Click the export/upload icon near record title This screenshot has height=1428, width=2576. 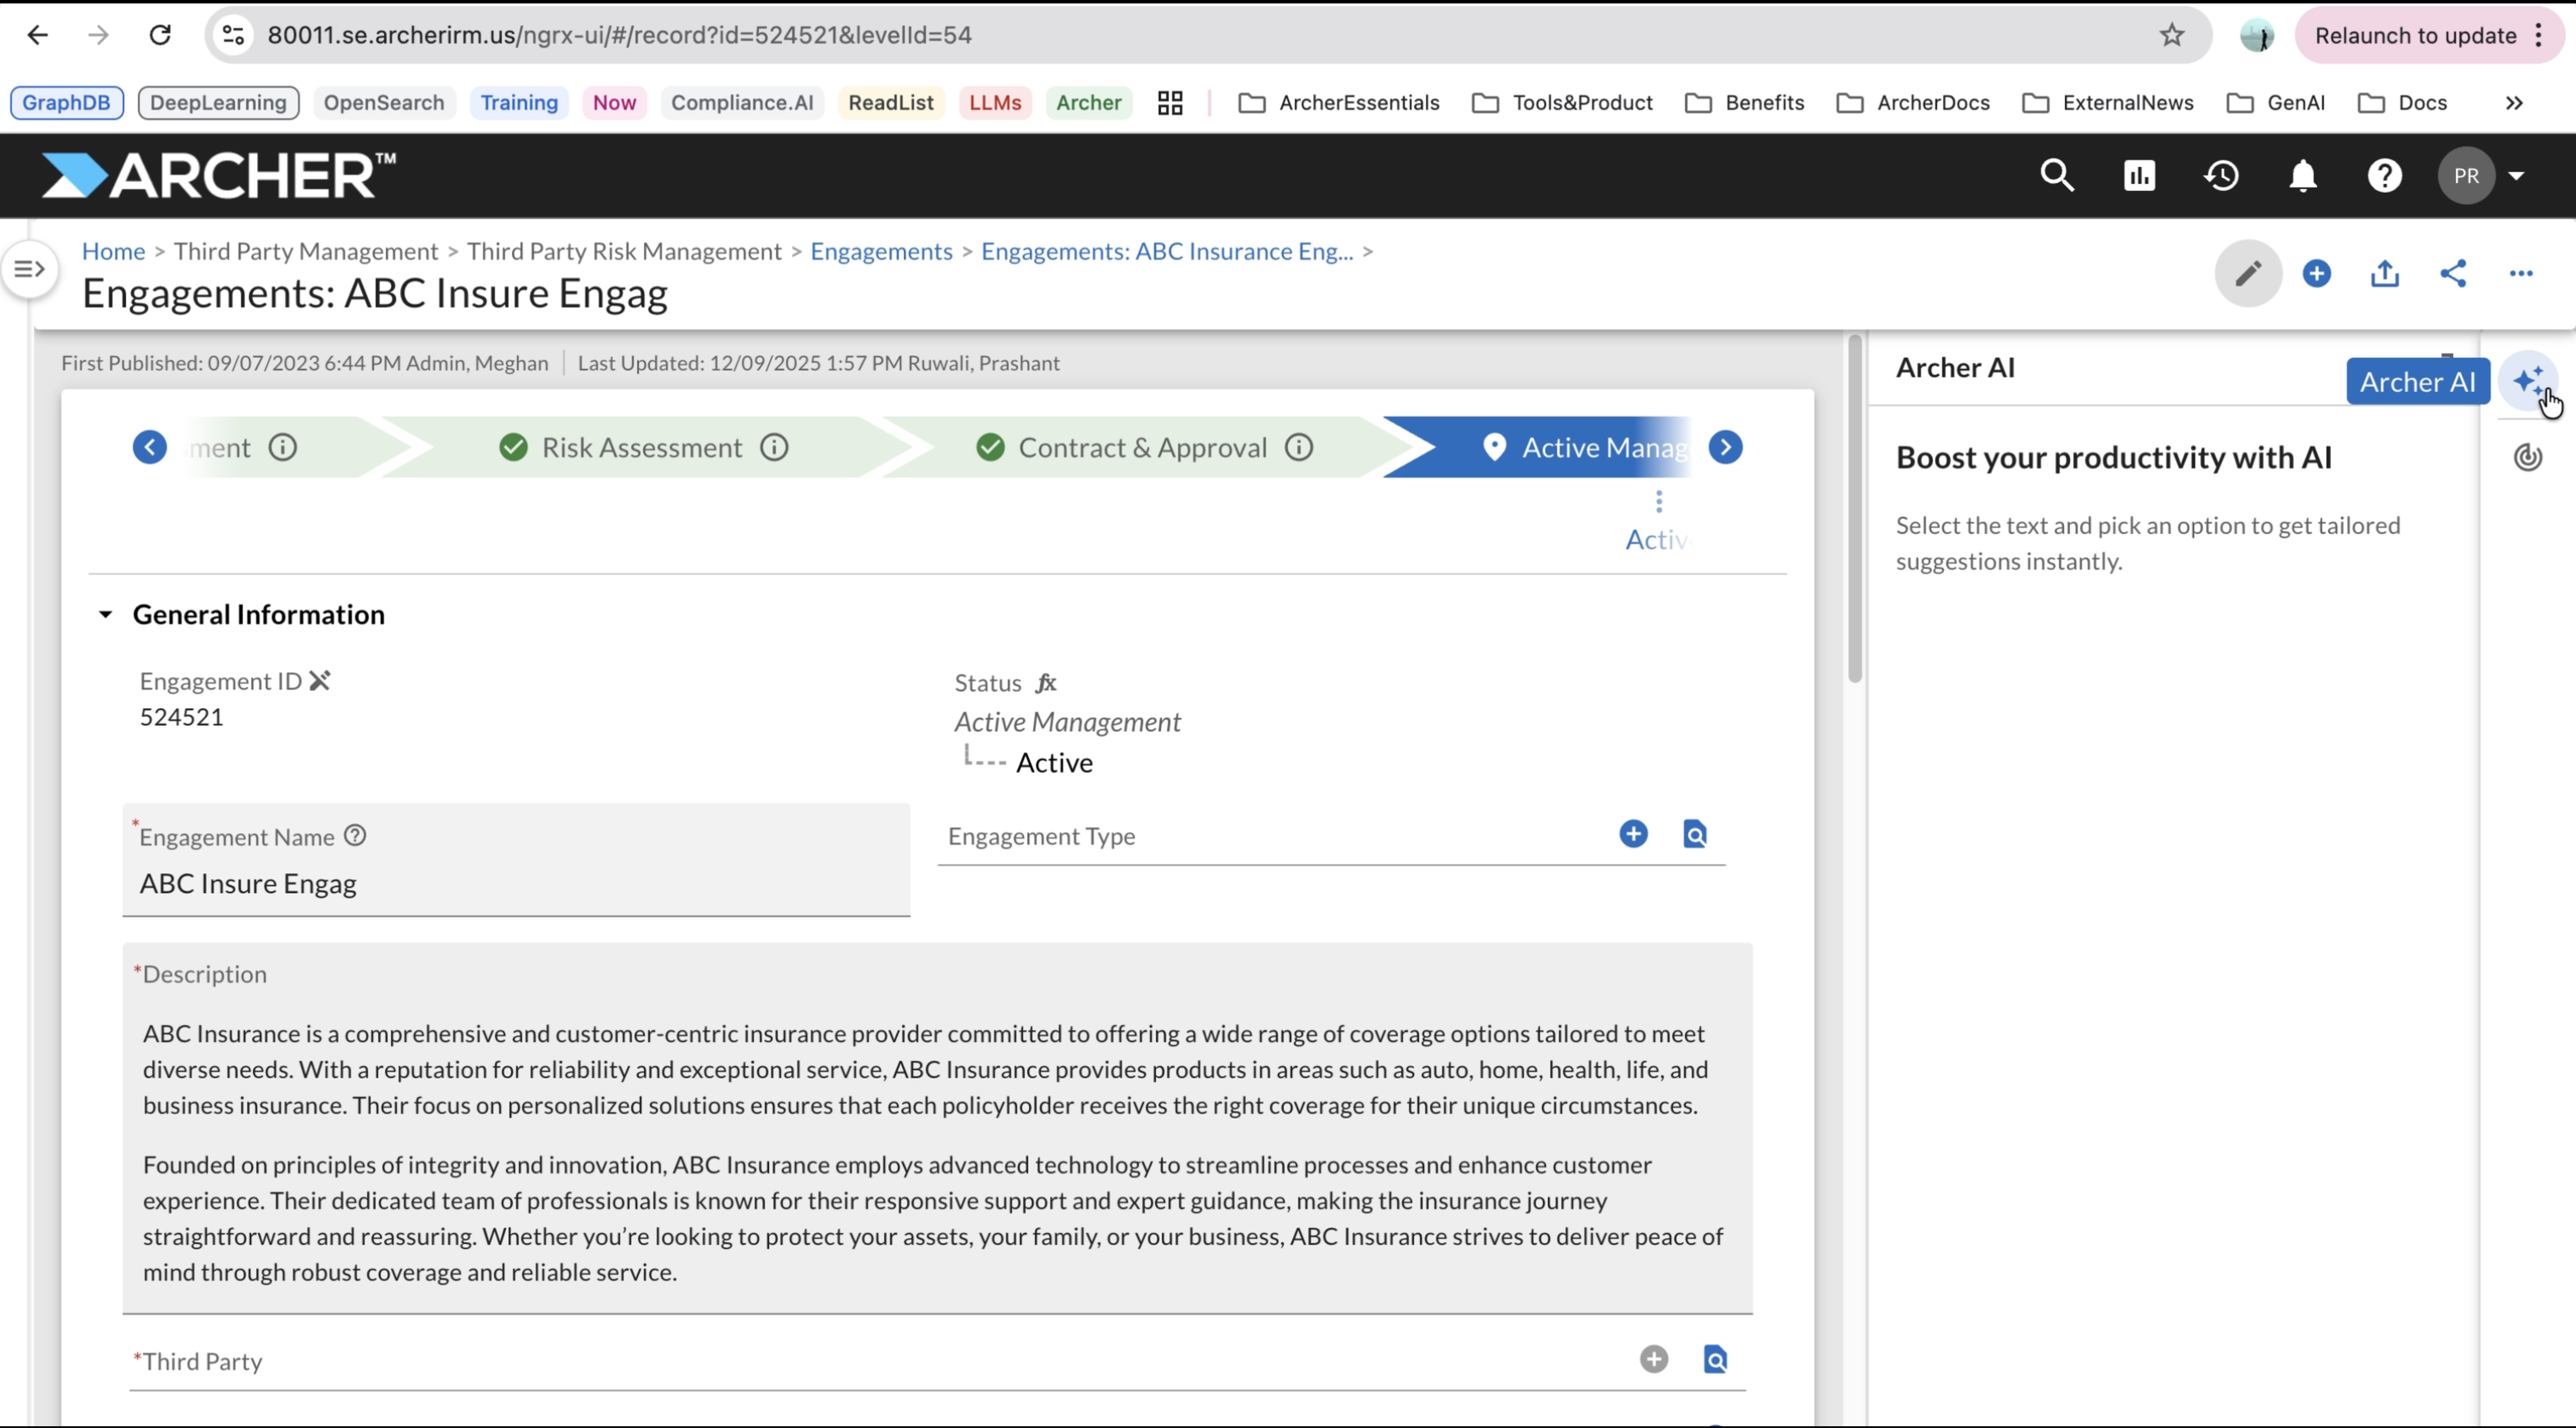tap(2385, 273)
